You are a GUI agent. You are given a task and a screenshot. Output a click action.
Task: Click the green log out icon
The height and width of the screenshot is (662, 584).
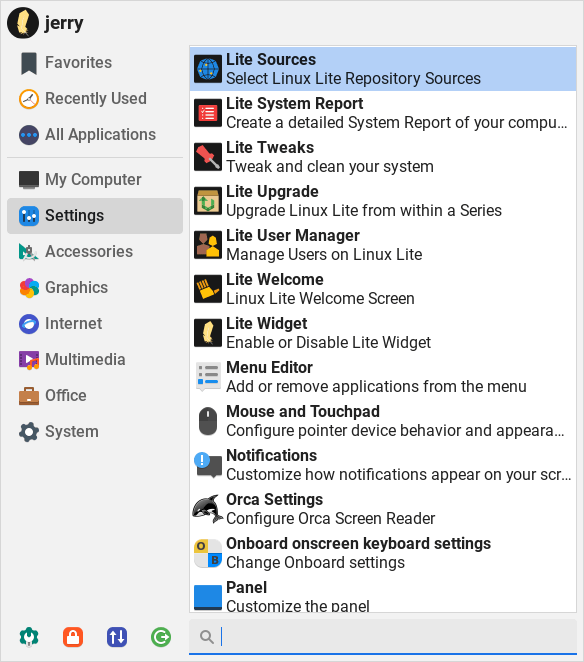161,637
